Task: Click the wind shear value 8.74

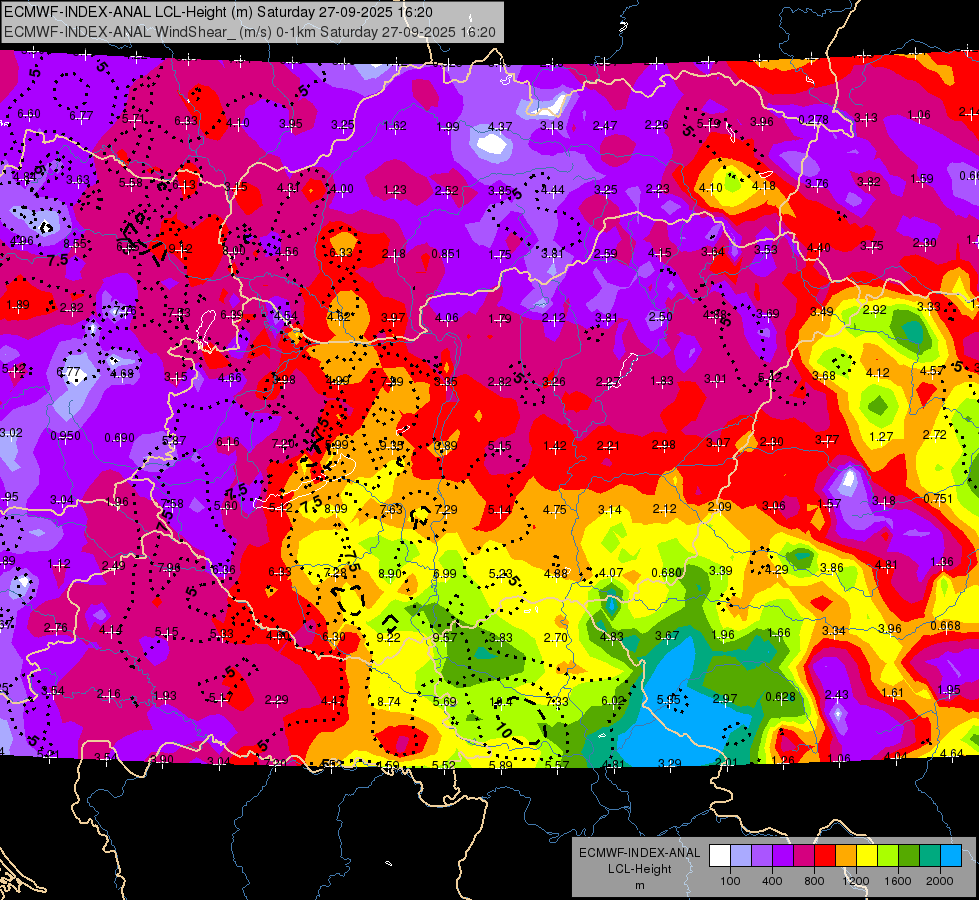Action: point(388,702)
